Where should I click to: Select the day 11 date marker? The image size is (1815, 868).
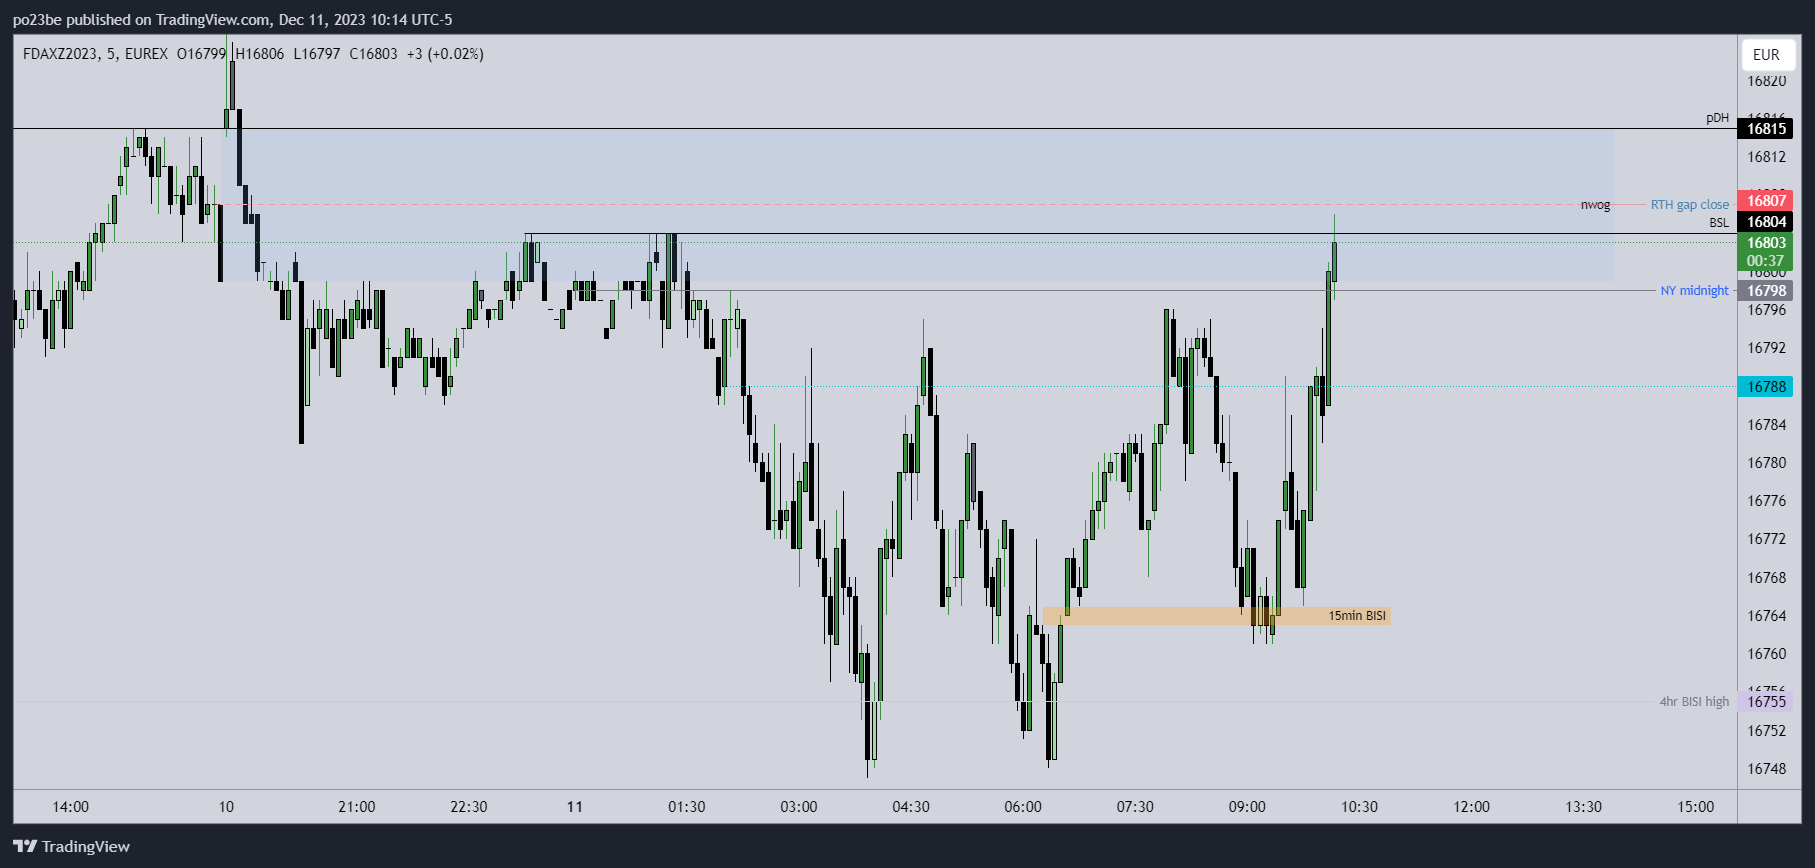[575, 807]
